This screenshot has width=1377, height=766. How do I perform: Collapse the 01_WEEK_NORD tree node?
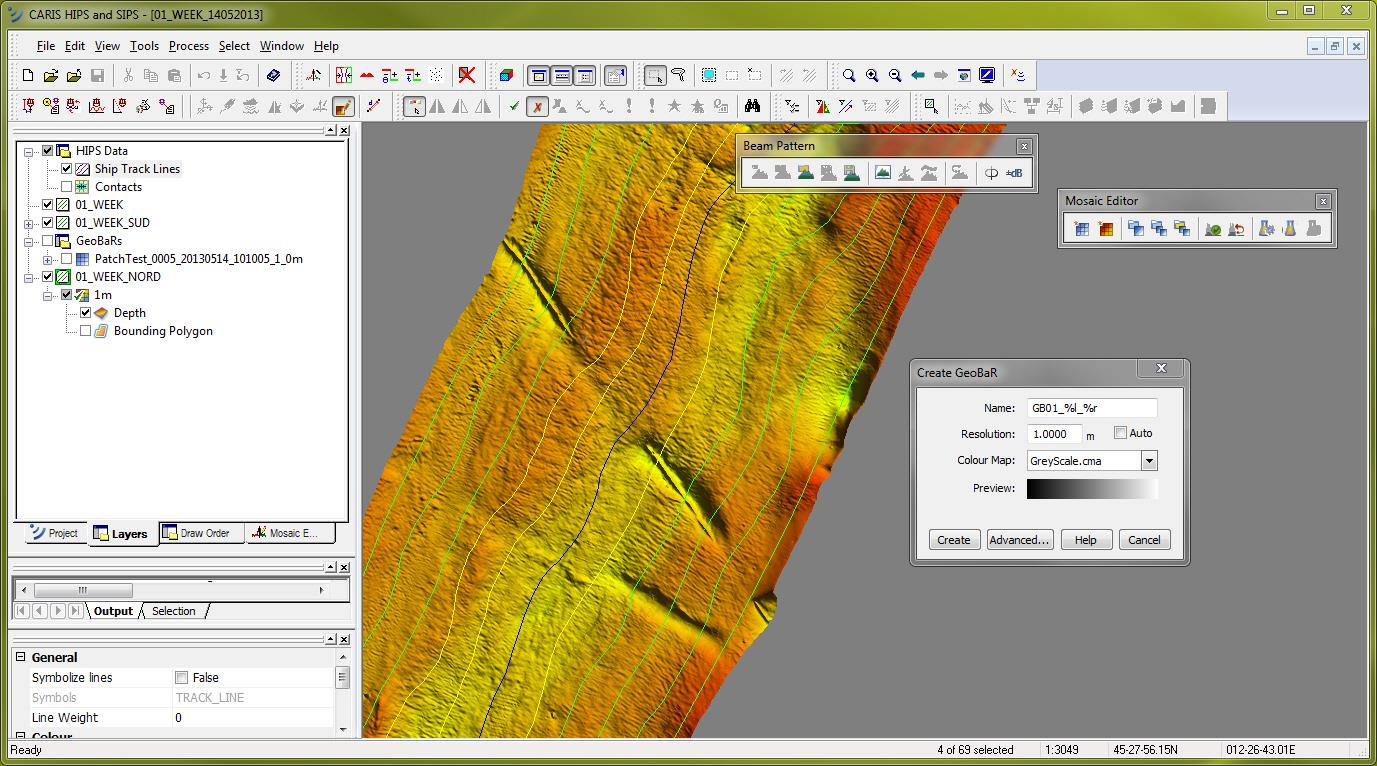[x=29, y=277]
